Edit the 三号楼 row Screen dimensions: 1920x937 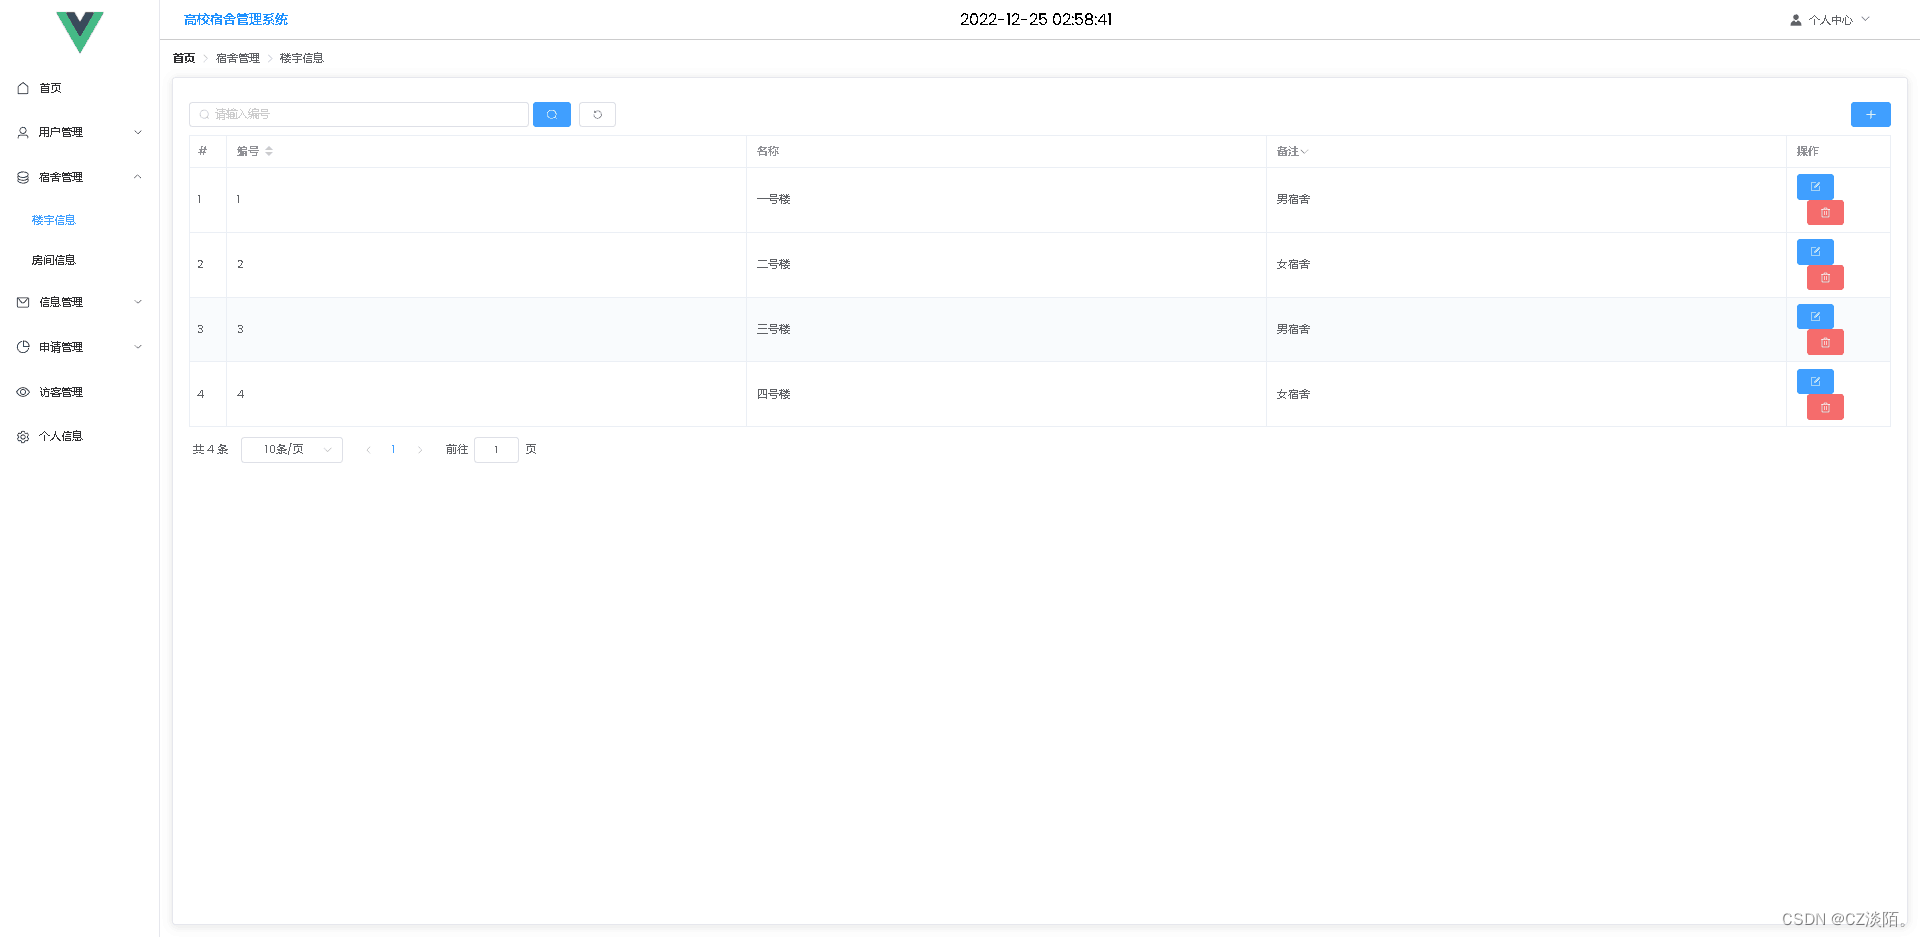(1815, 317)
